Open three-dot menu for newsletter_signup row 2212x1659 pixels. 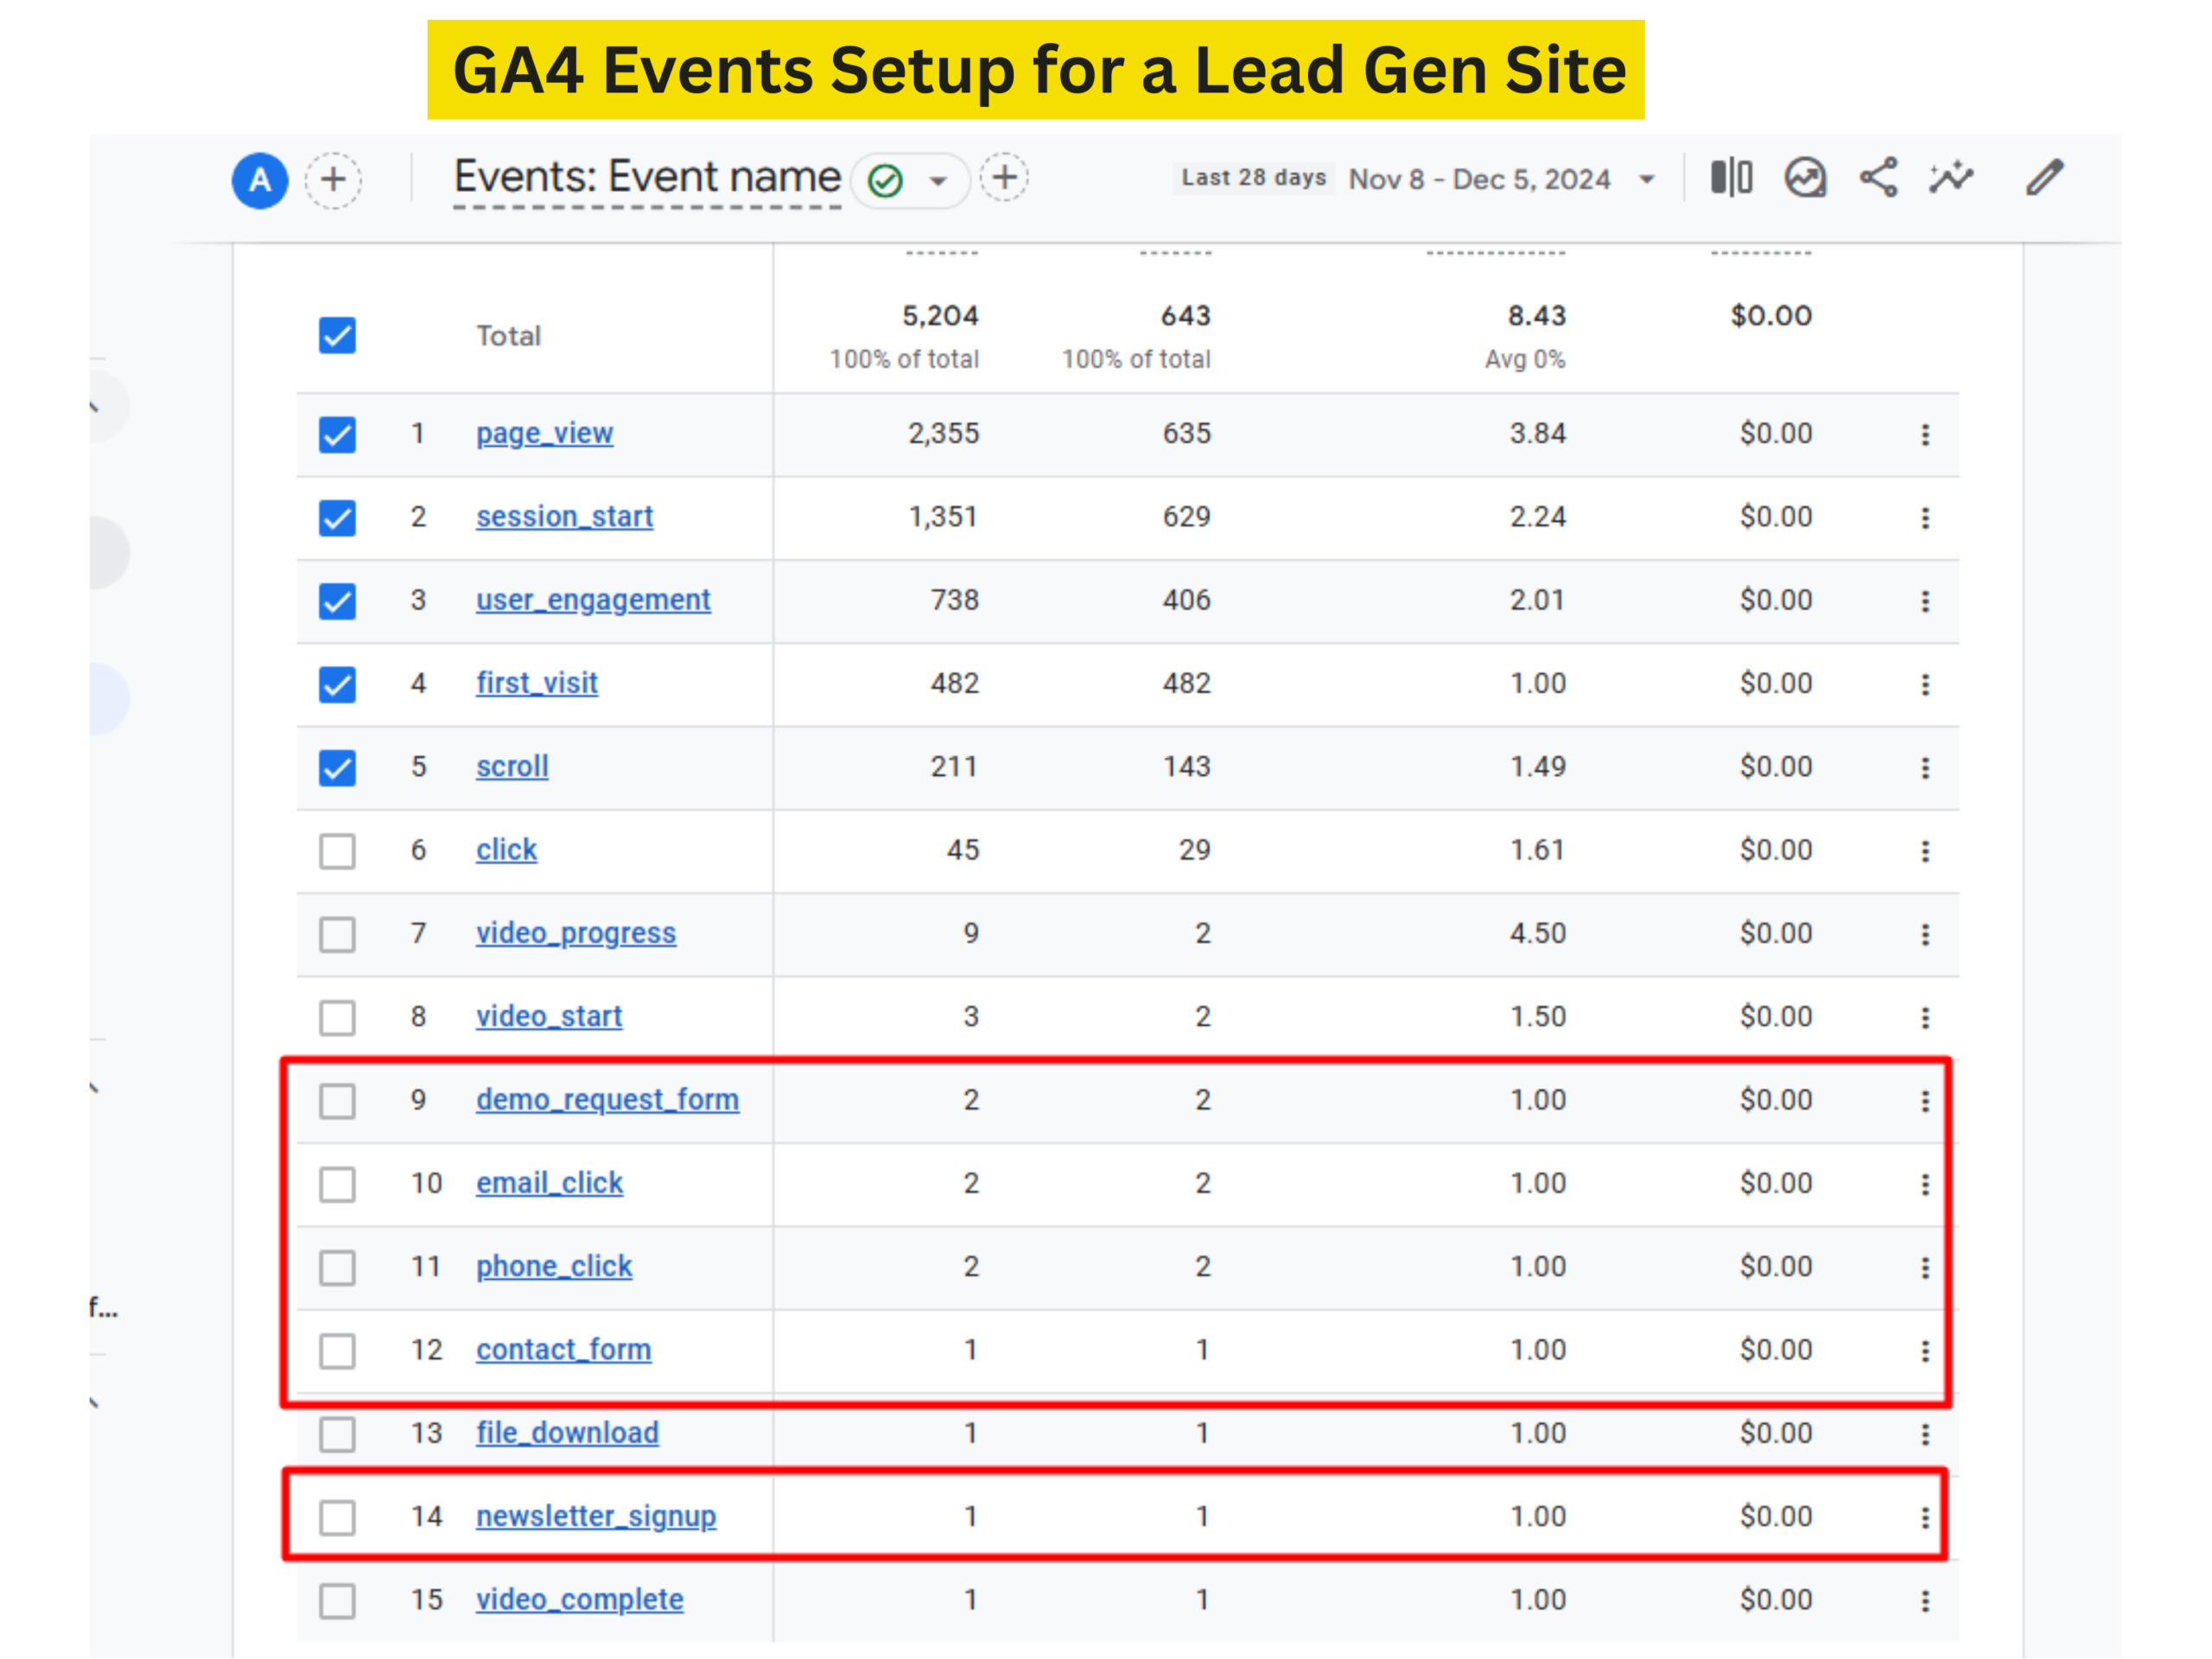(1924, 1518)
